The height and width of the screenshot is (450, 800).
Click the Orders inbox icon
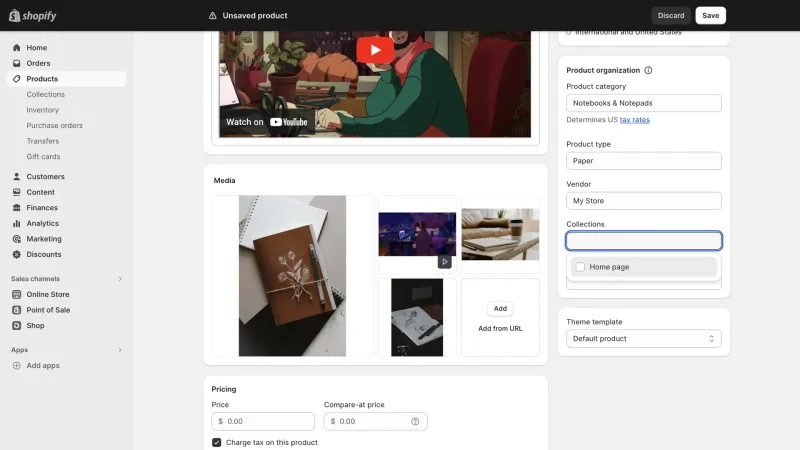16,63
